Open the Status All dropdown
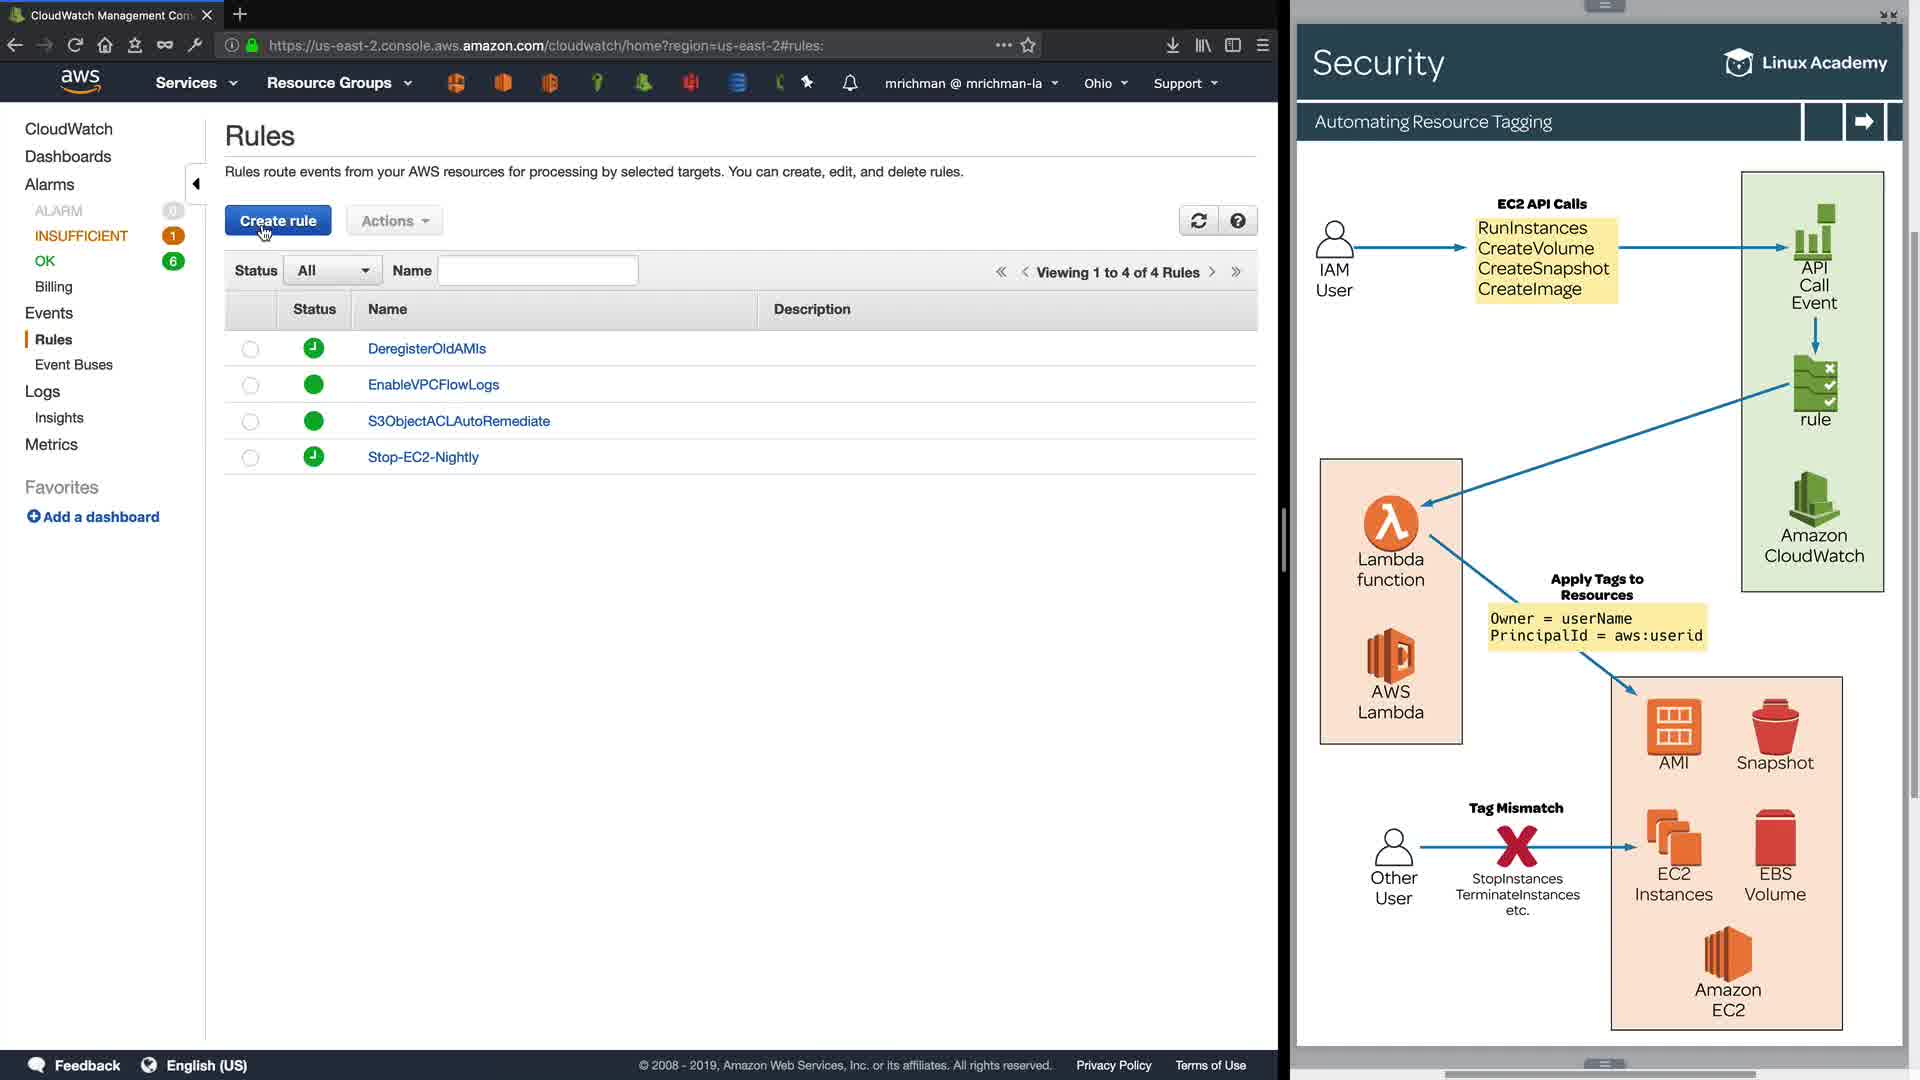 (333, 271)
